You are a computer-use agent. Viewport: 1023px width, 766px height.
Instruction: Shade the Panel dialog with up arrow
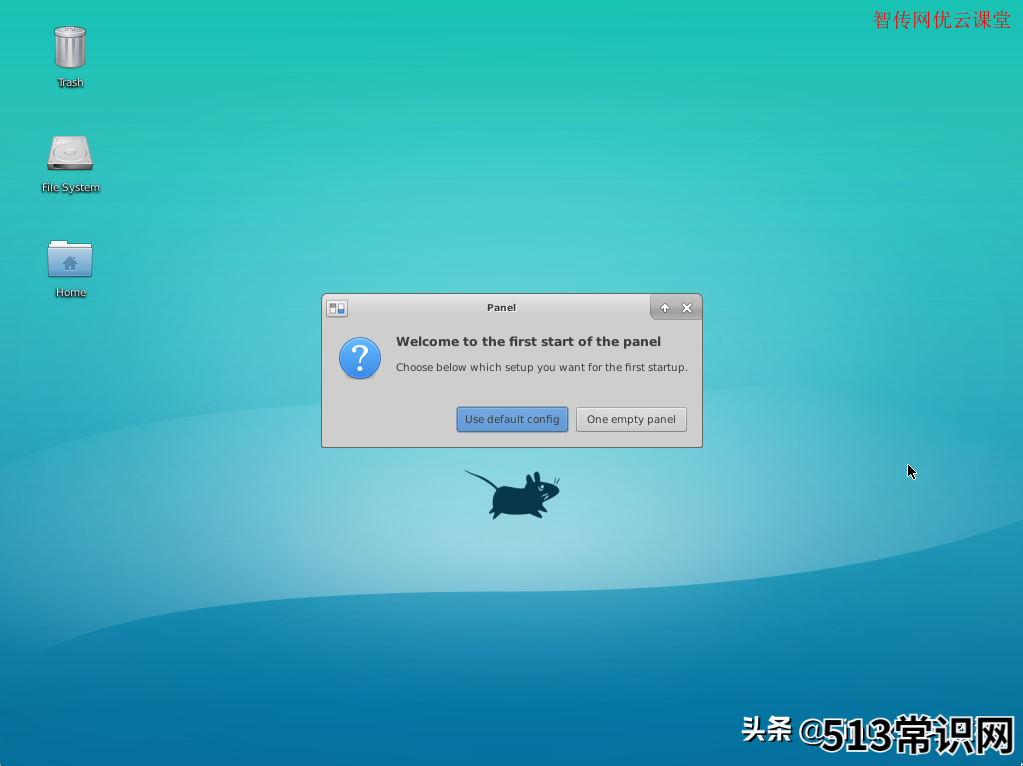click(x=665, y=308)
